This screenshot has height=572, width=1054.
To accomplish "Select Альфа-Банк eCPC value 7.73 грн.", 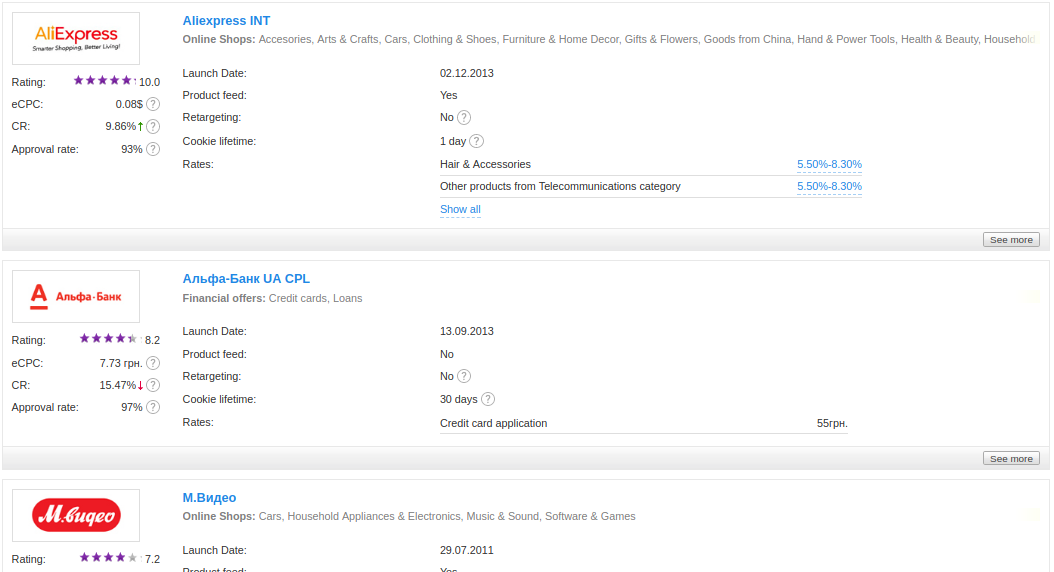I will pos(121,363).
